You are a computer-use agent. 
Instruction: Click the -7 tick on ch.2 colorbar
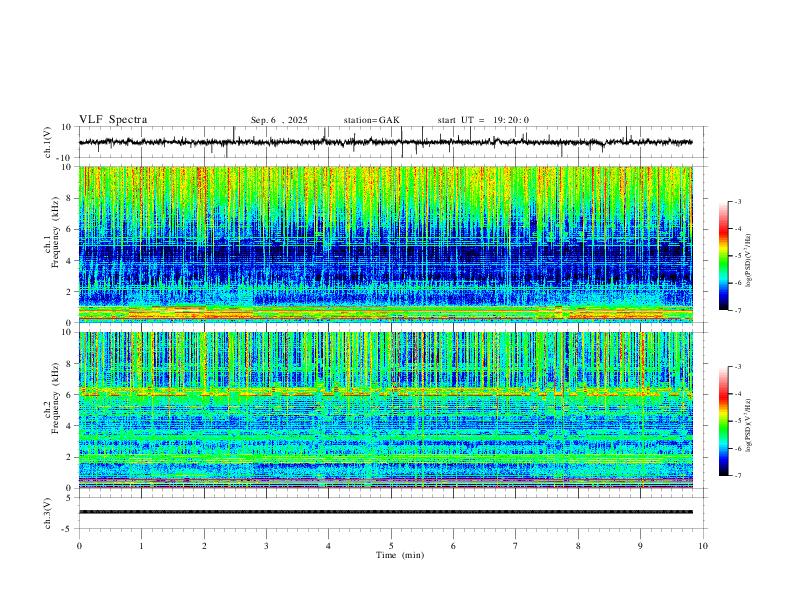pos(737,475)
